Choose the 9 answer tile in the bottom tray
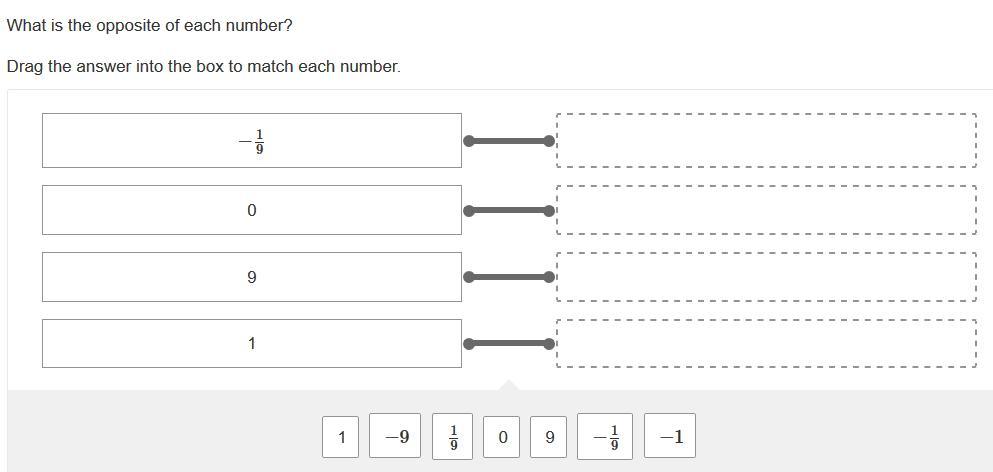Image resolution: width=993 pixels, height=472 pixels. 549,437
